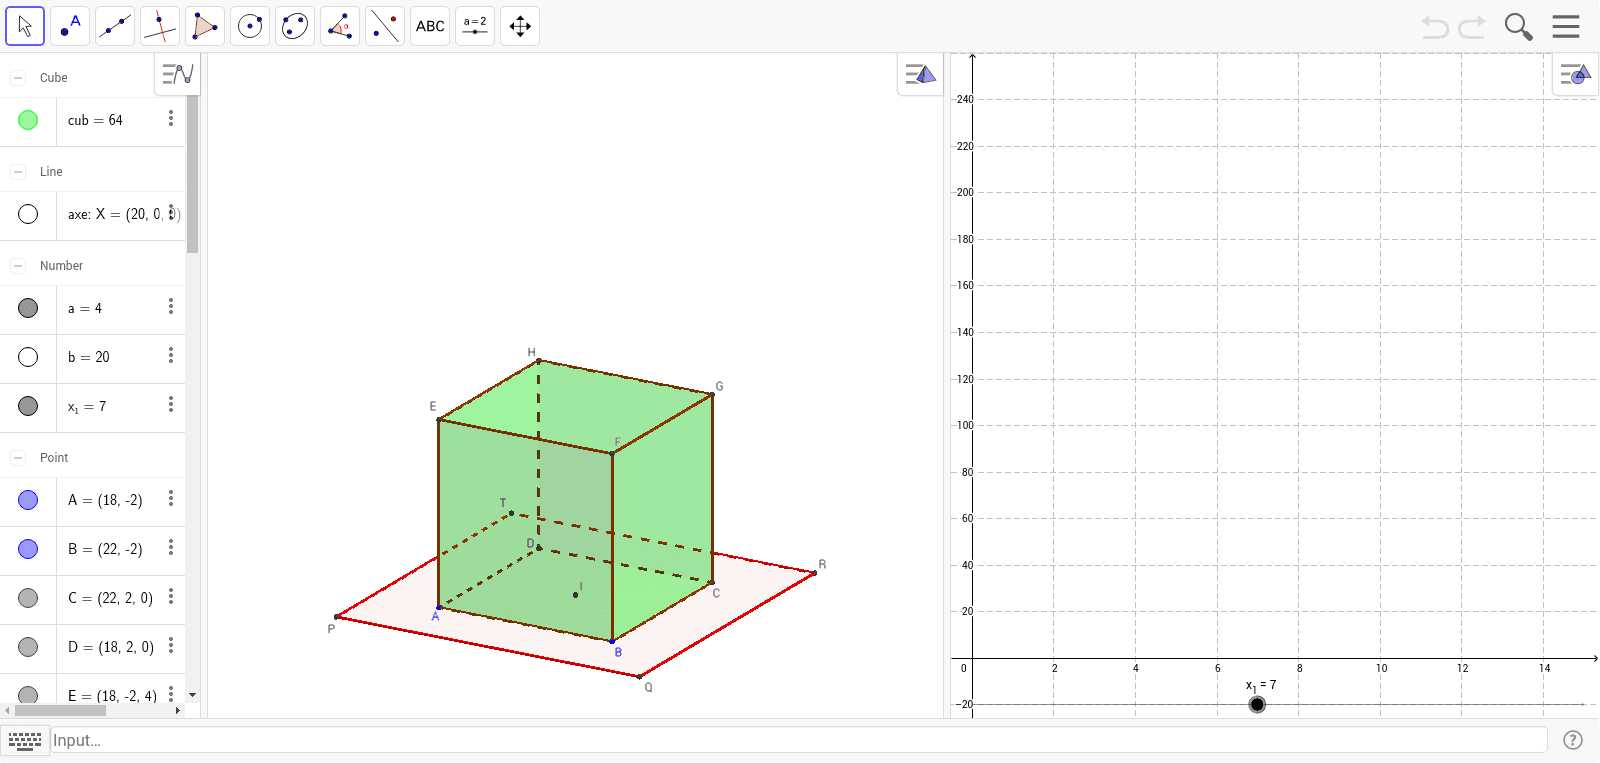Click the Redo arrow

[x=1472, y=27]
